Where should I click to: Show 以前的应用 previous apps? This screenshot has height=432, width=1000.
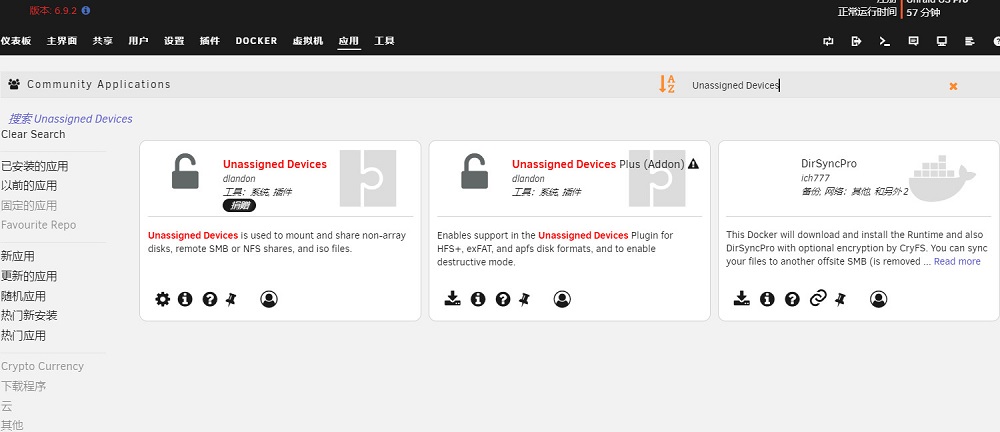click(x=29, y=186)
